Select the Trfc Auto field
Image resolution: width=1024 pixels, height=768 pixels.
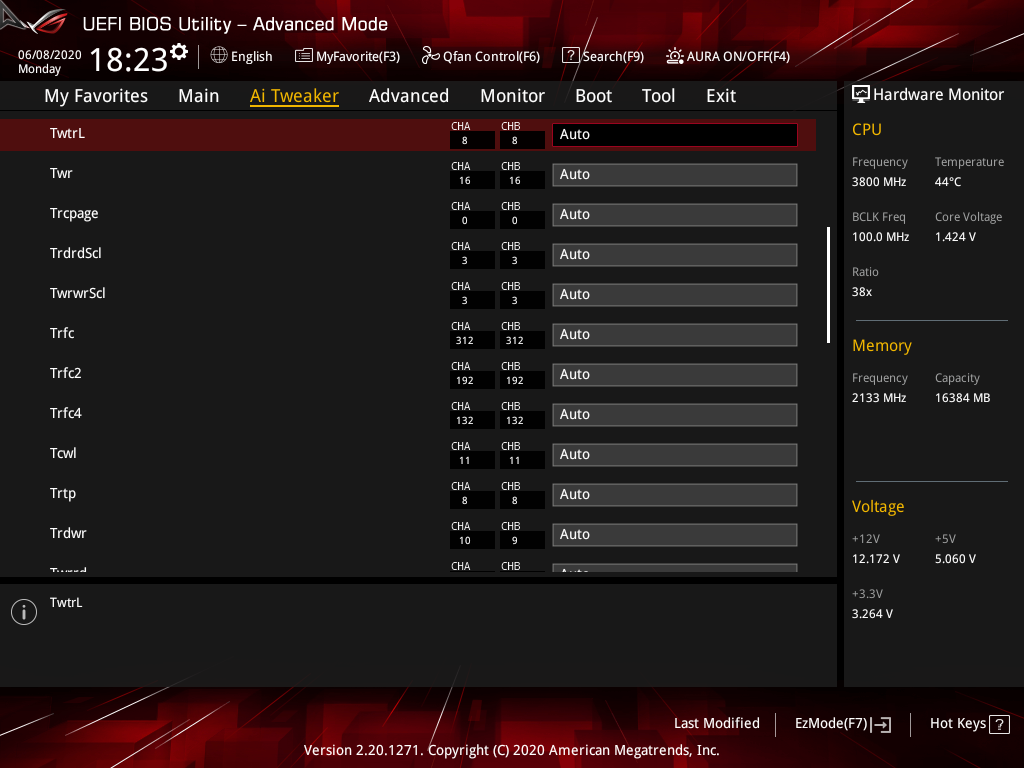point(675,334)
